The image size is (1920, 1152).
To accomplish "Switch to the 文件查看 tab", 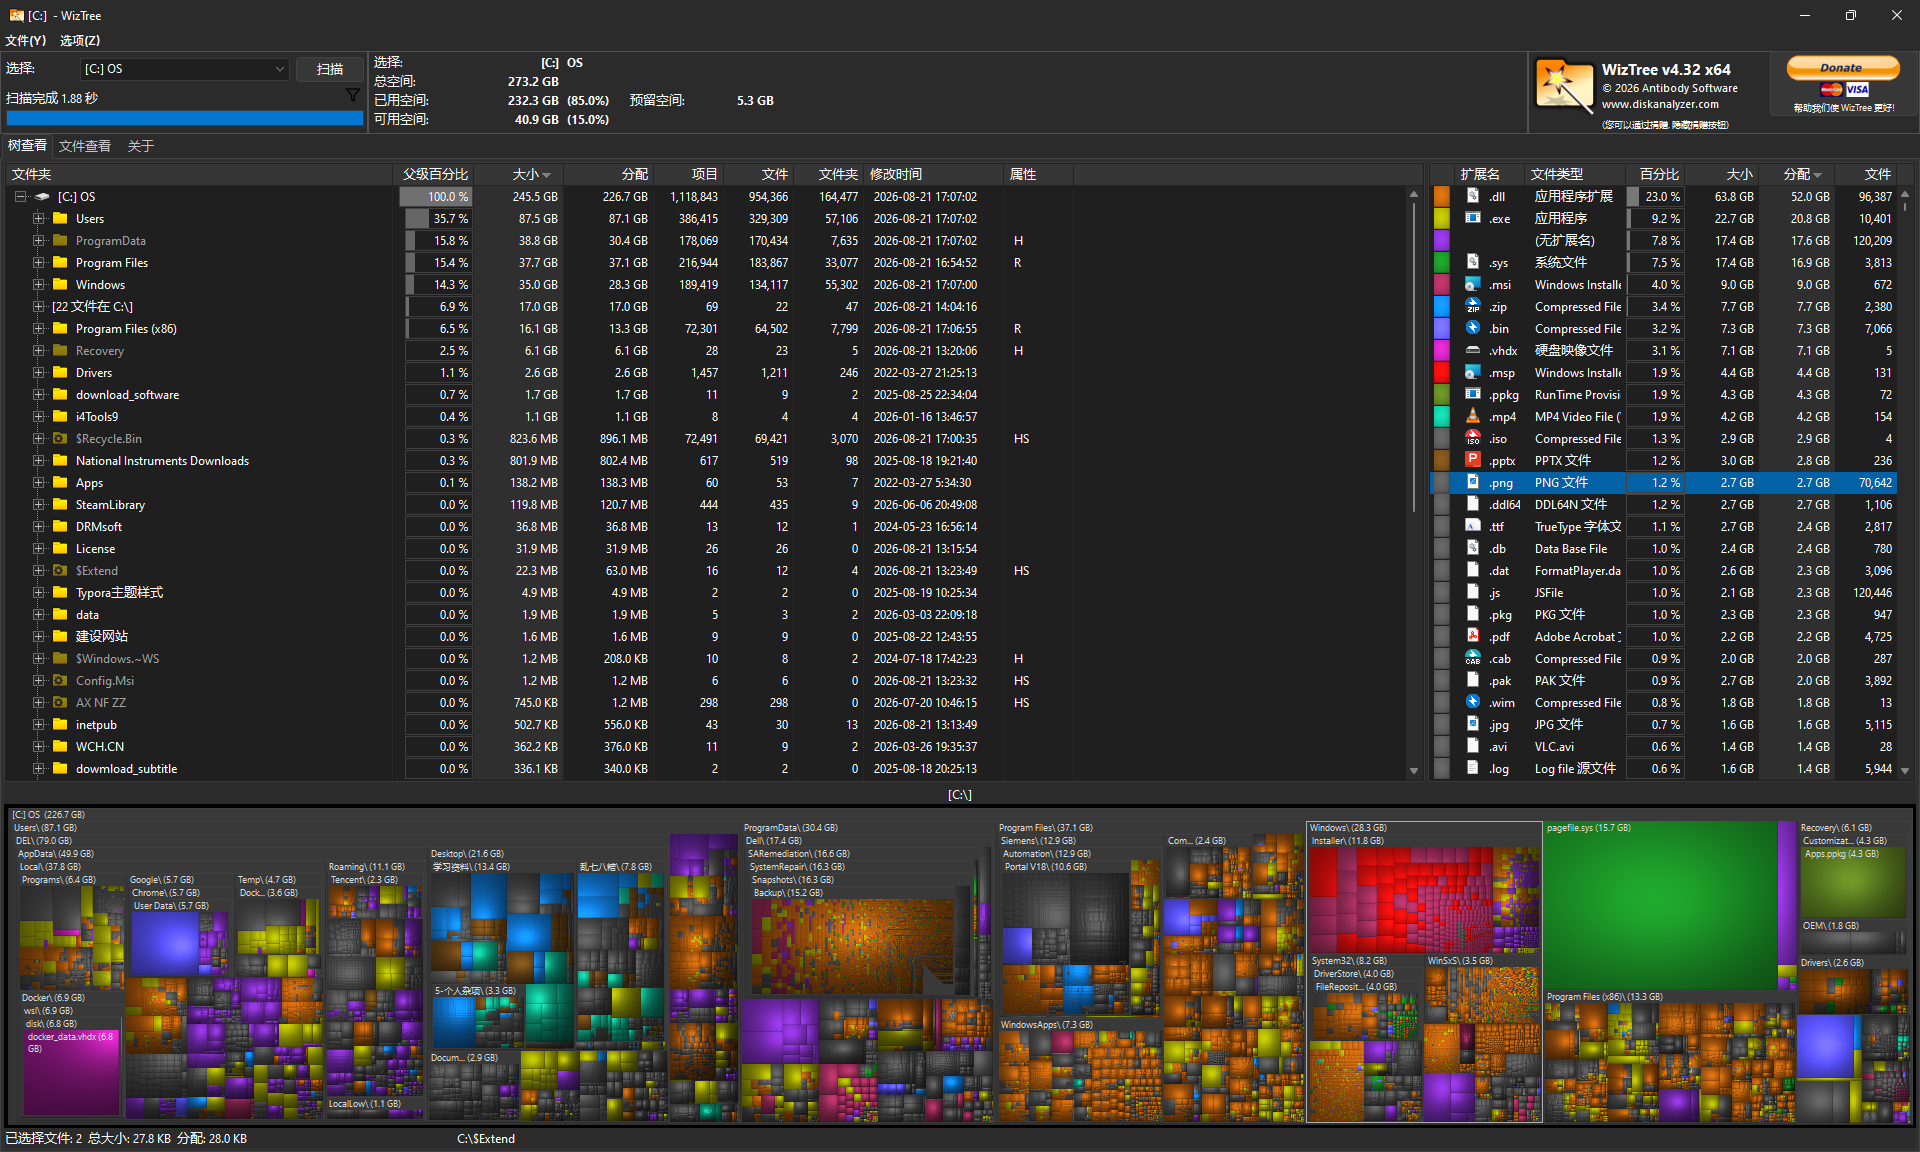I will coord(85,146).
